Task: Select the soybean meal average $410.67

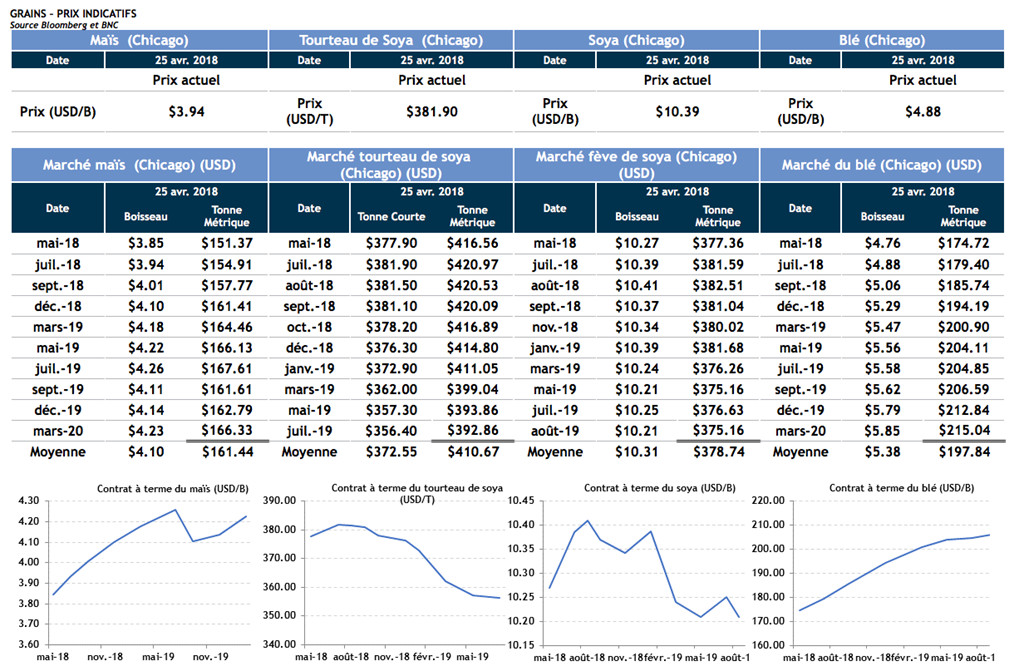Action: (472, 452)
